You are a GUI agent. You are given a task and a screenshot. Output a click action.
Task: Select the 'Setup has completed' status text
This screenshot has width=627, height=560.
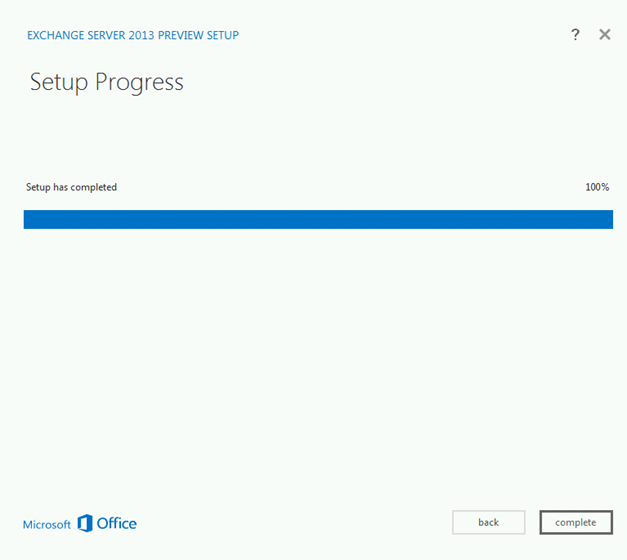coord(71,187)
